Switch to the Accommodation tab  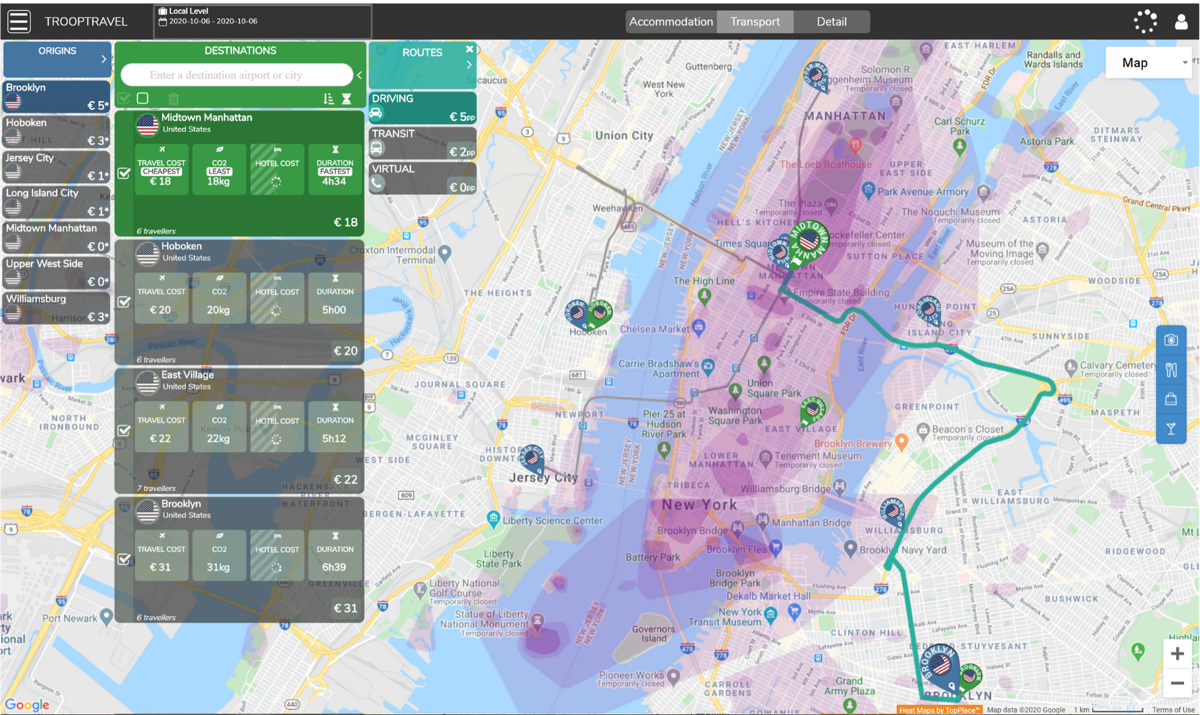click(671, 22)
